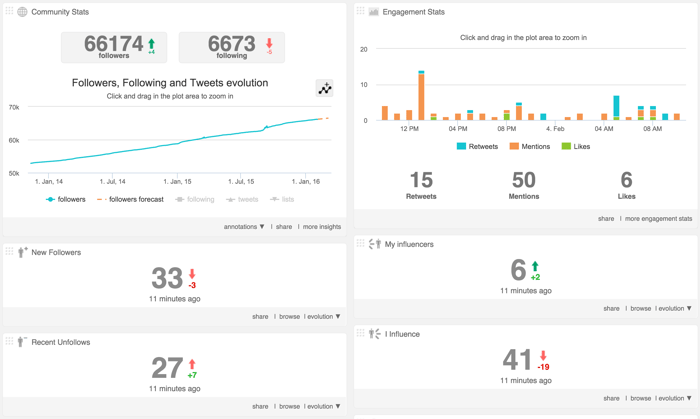Click the Community Stats globe icon
The height and width of the screenshot is (419, 700).
(x=22, y=12)
